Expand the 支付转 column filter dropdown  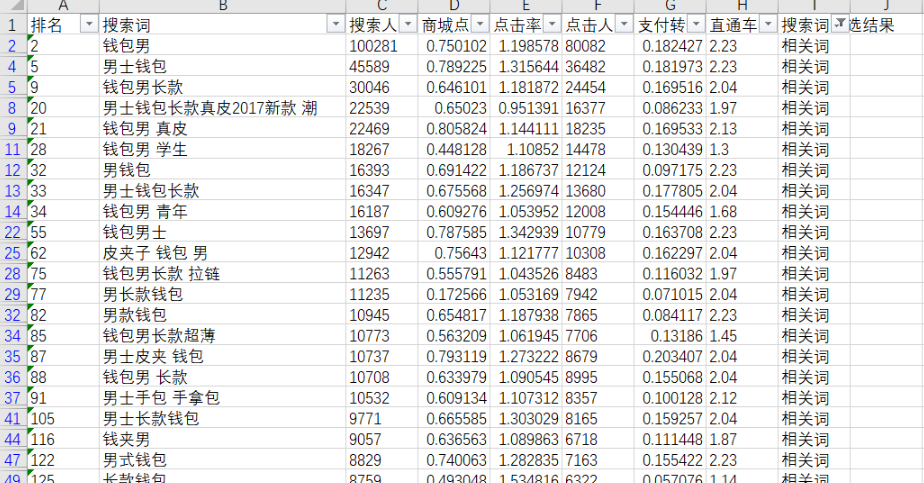(696, 25)
